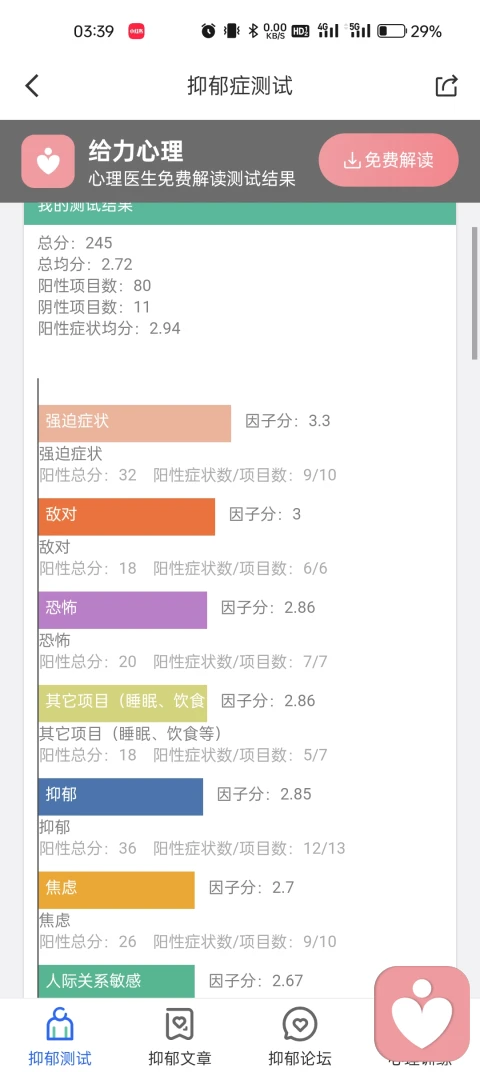Open the share icon in header
Screen dimensions: 480x1072
(446, 86)
